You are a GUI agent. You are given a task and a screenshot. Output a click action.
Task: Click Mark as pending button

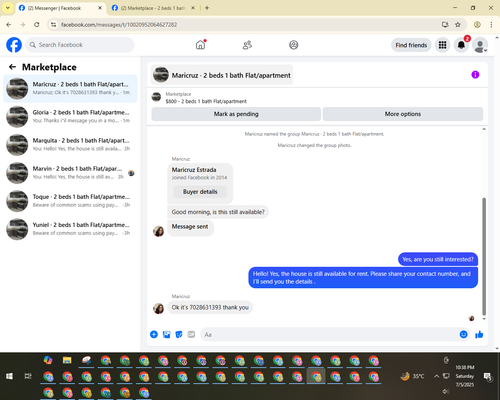point(236,114)
